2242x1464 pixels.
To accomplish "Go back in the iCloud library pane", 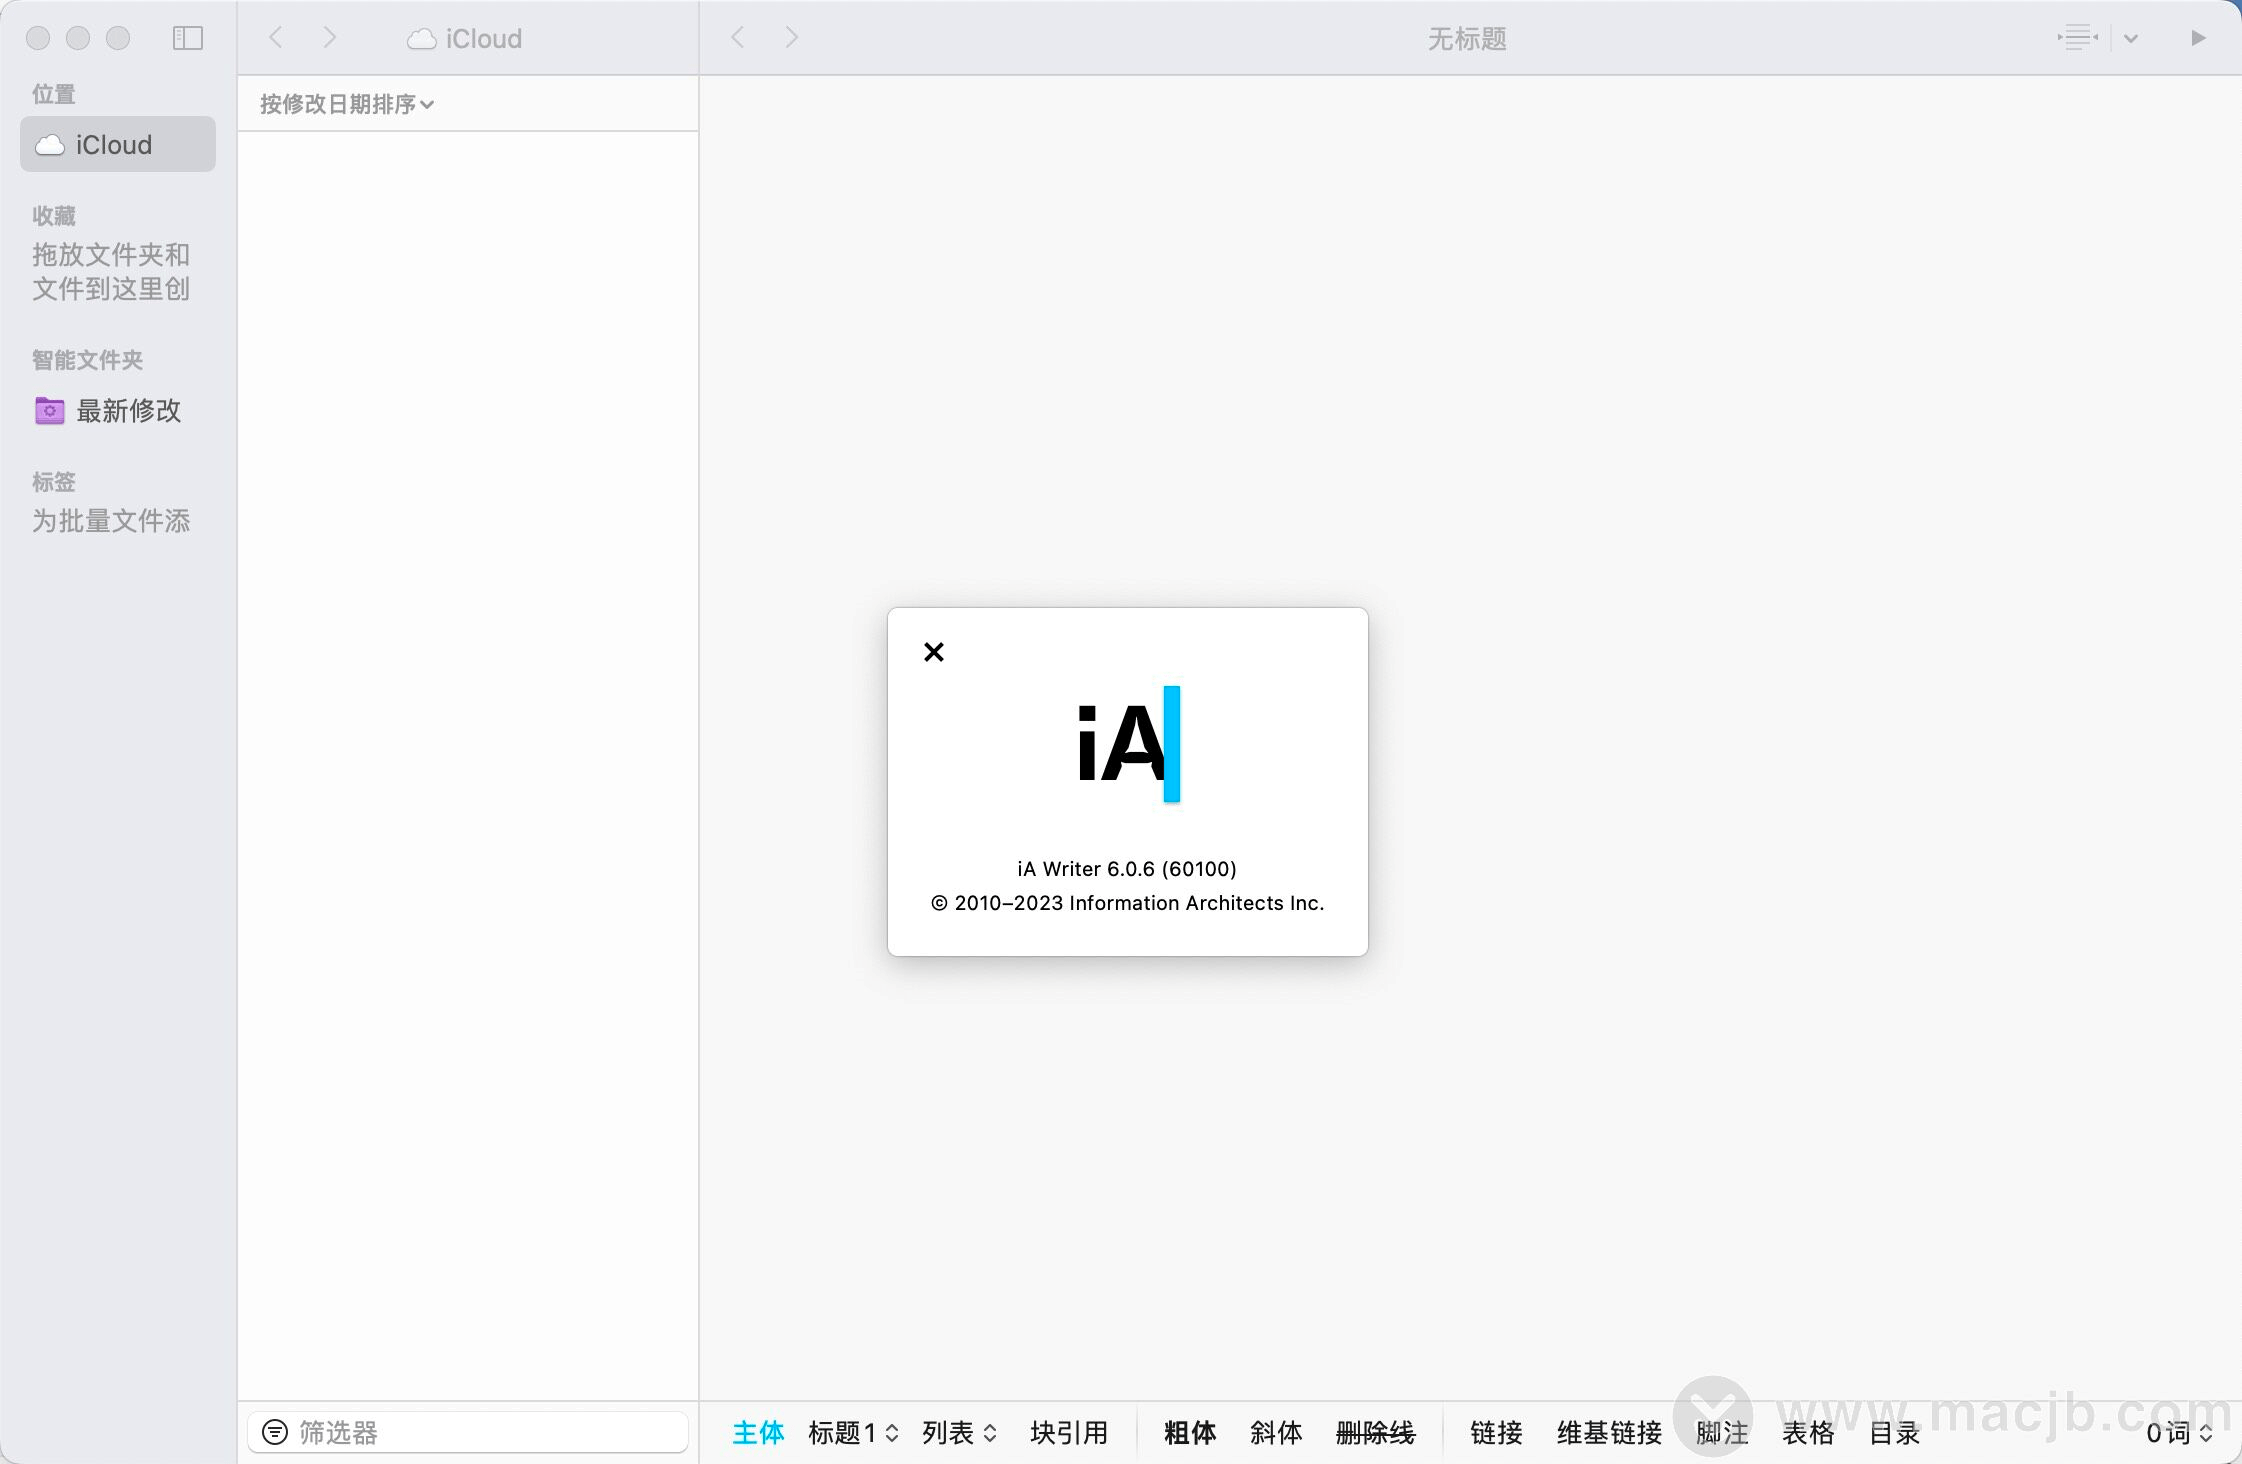I will click(x=277, y=38).
